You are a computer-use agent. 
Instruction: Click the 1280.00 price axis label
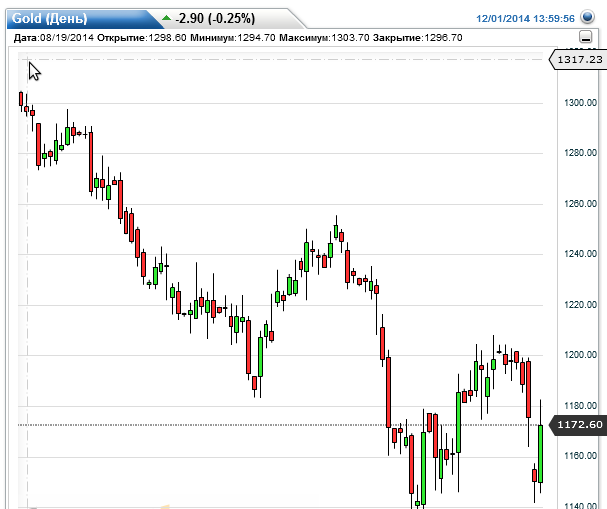[x=580, y=153]
